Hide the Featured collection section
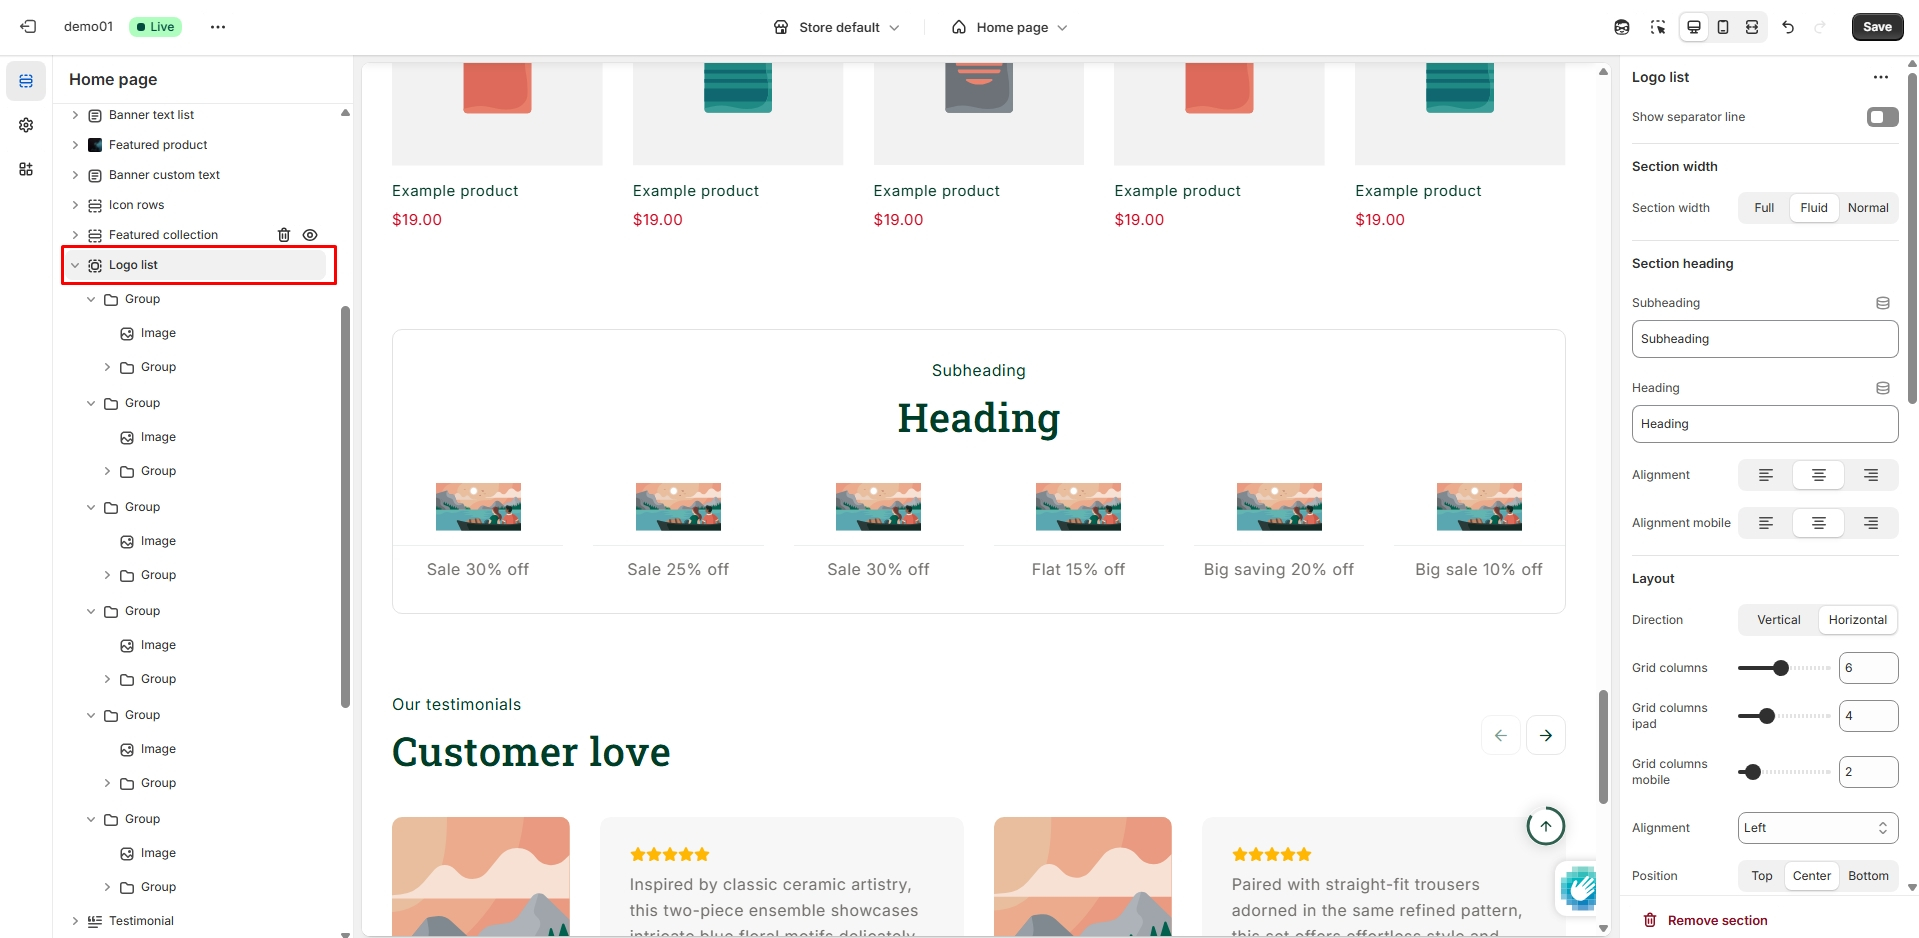Viewport: 1919px width, 938px height. coord(310,235)
